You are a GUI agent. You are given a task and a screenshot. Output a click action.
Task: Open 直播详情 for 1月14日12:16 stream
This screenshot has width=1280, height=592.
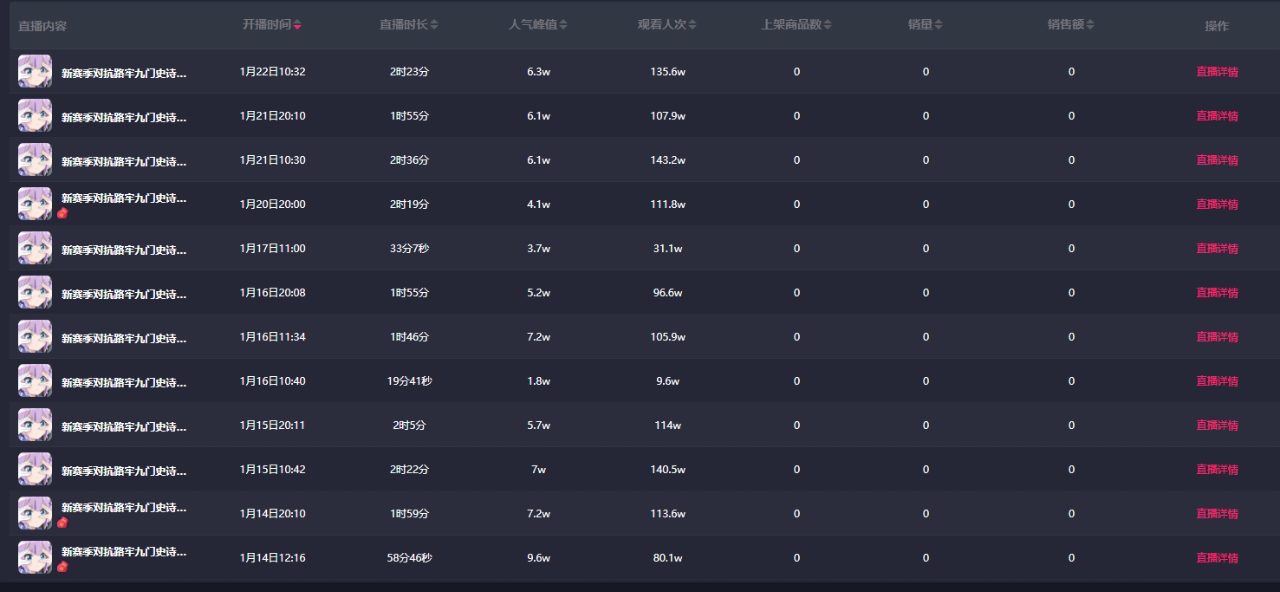pos(1217,558)
